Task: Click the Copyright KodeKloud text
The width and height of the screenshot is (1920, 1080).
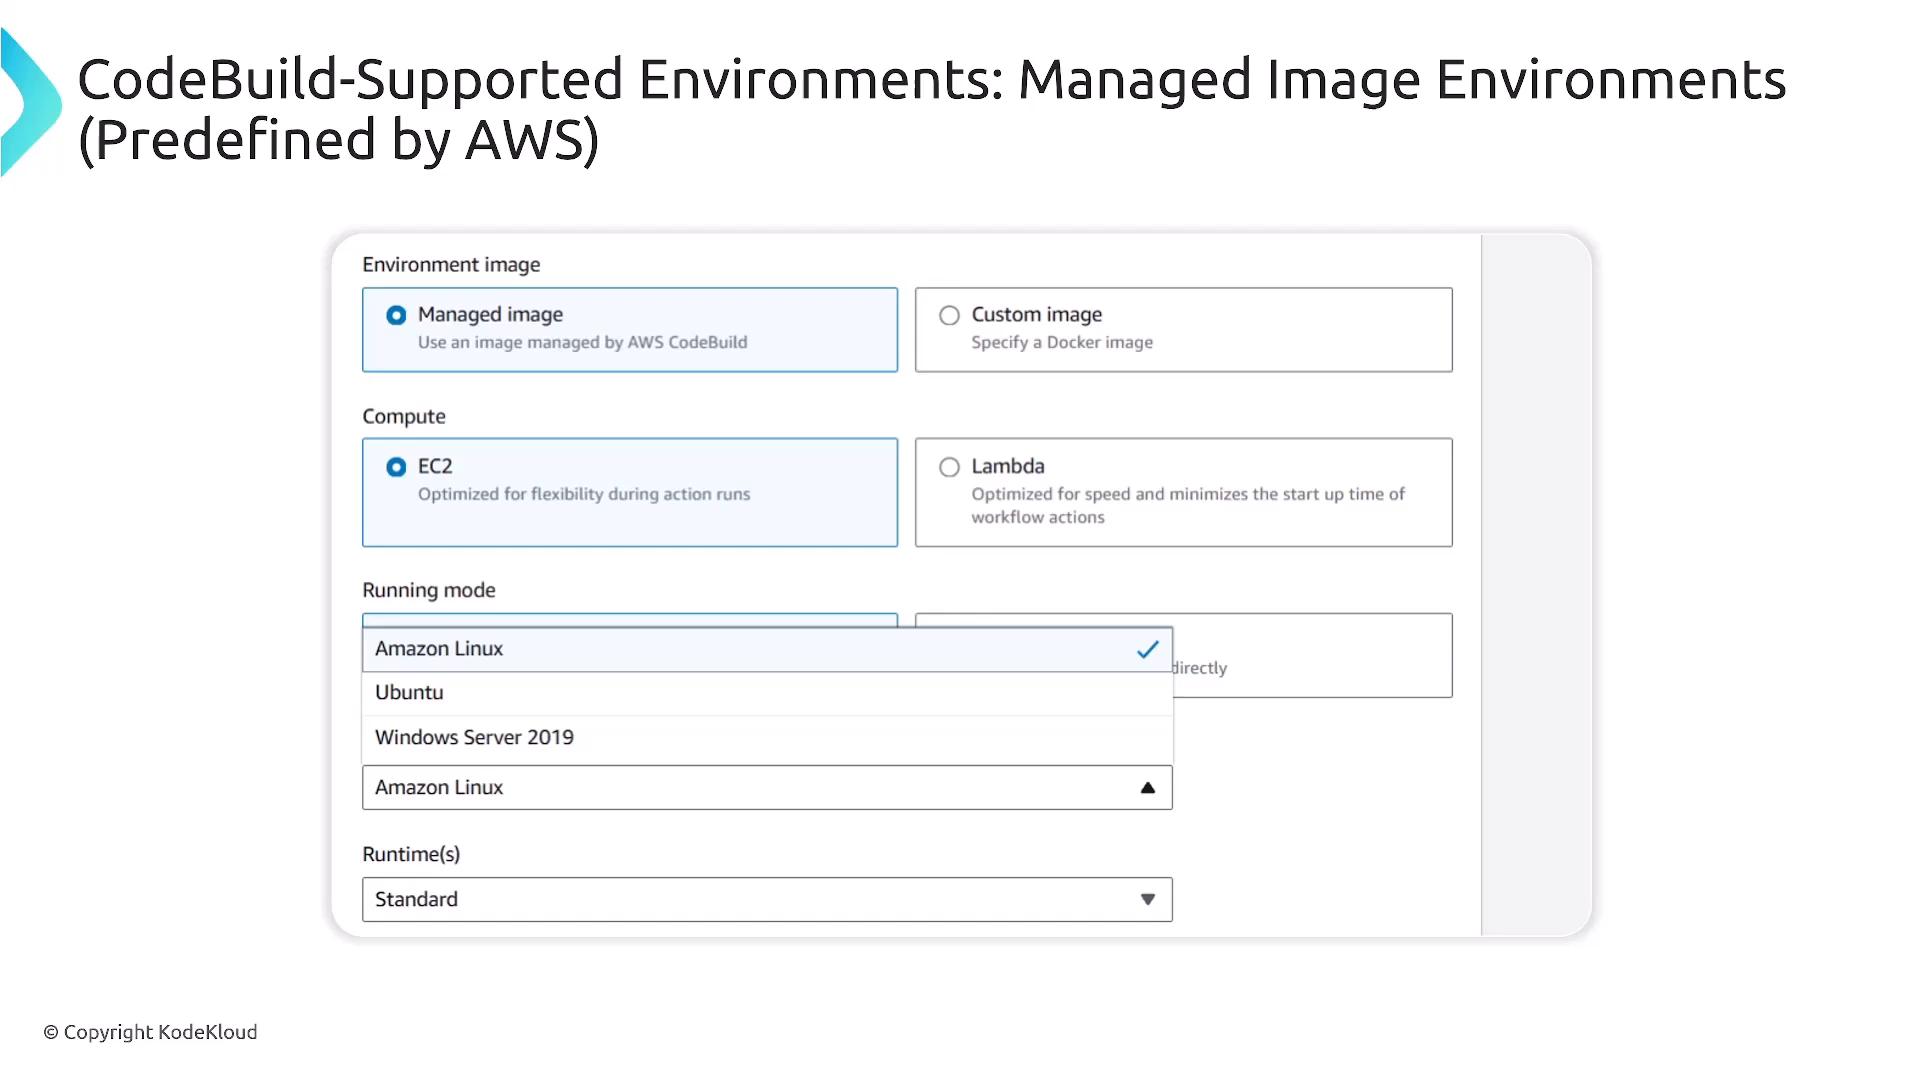Action: (x=150, y=1032)
